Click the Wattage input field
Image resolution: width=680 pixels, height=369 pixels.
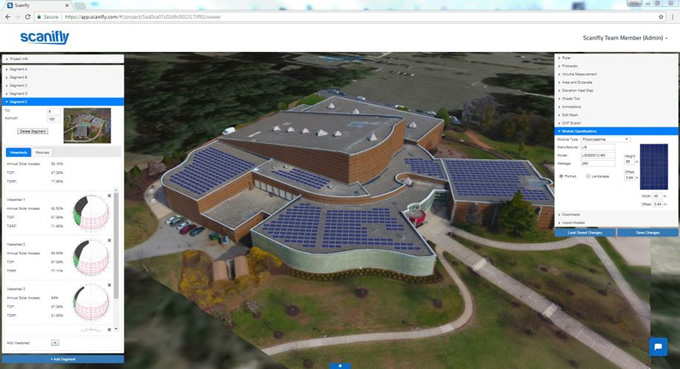(x=598, y=163)
